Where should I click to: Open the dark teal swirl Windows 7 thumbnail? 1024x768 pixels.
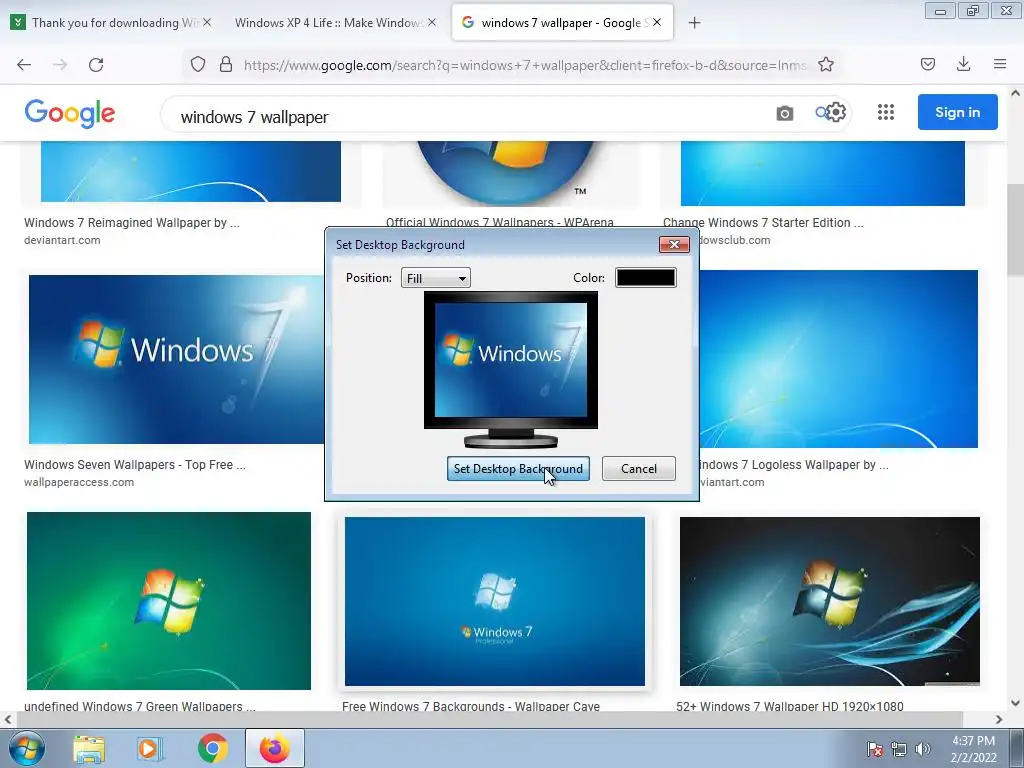pyautogui.click(x=829, y=601)
